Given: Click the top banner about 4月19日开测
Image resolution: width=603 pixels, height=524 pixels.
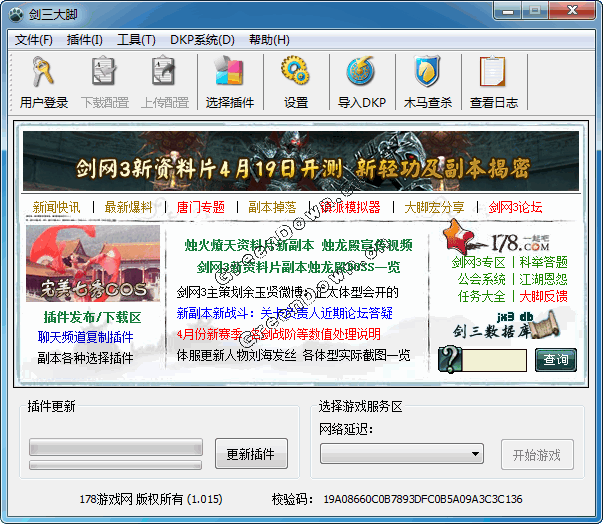Looking at the screenshot, I should [x=301, y=161].
